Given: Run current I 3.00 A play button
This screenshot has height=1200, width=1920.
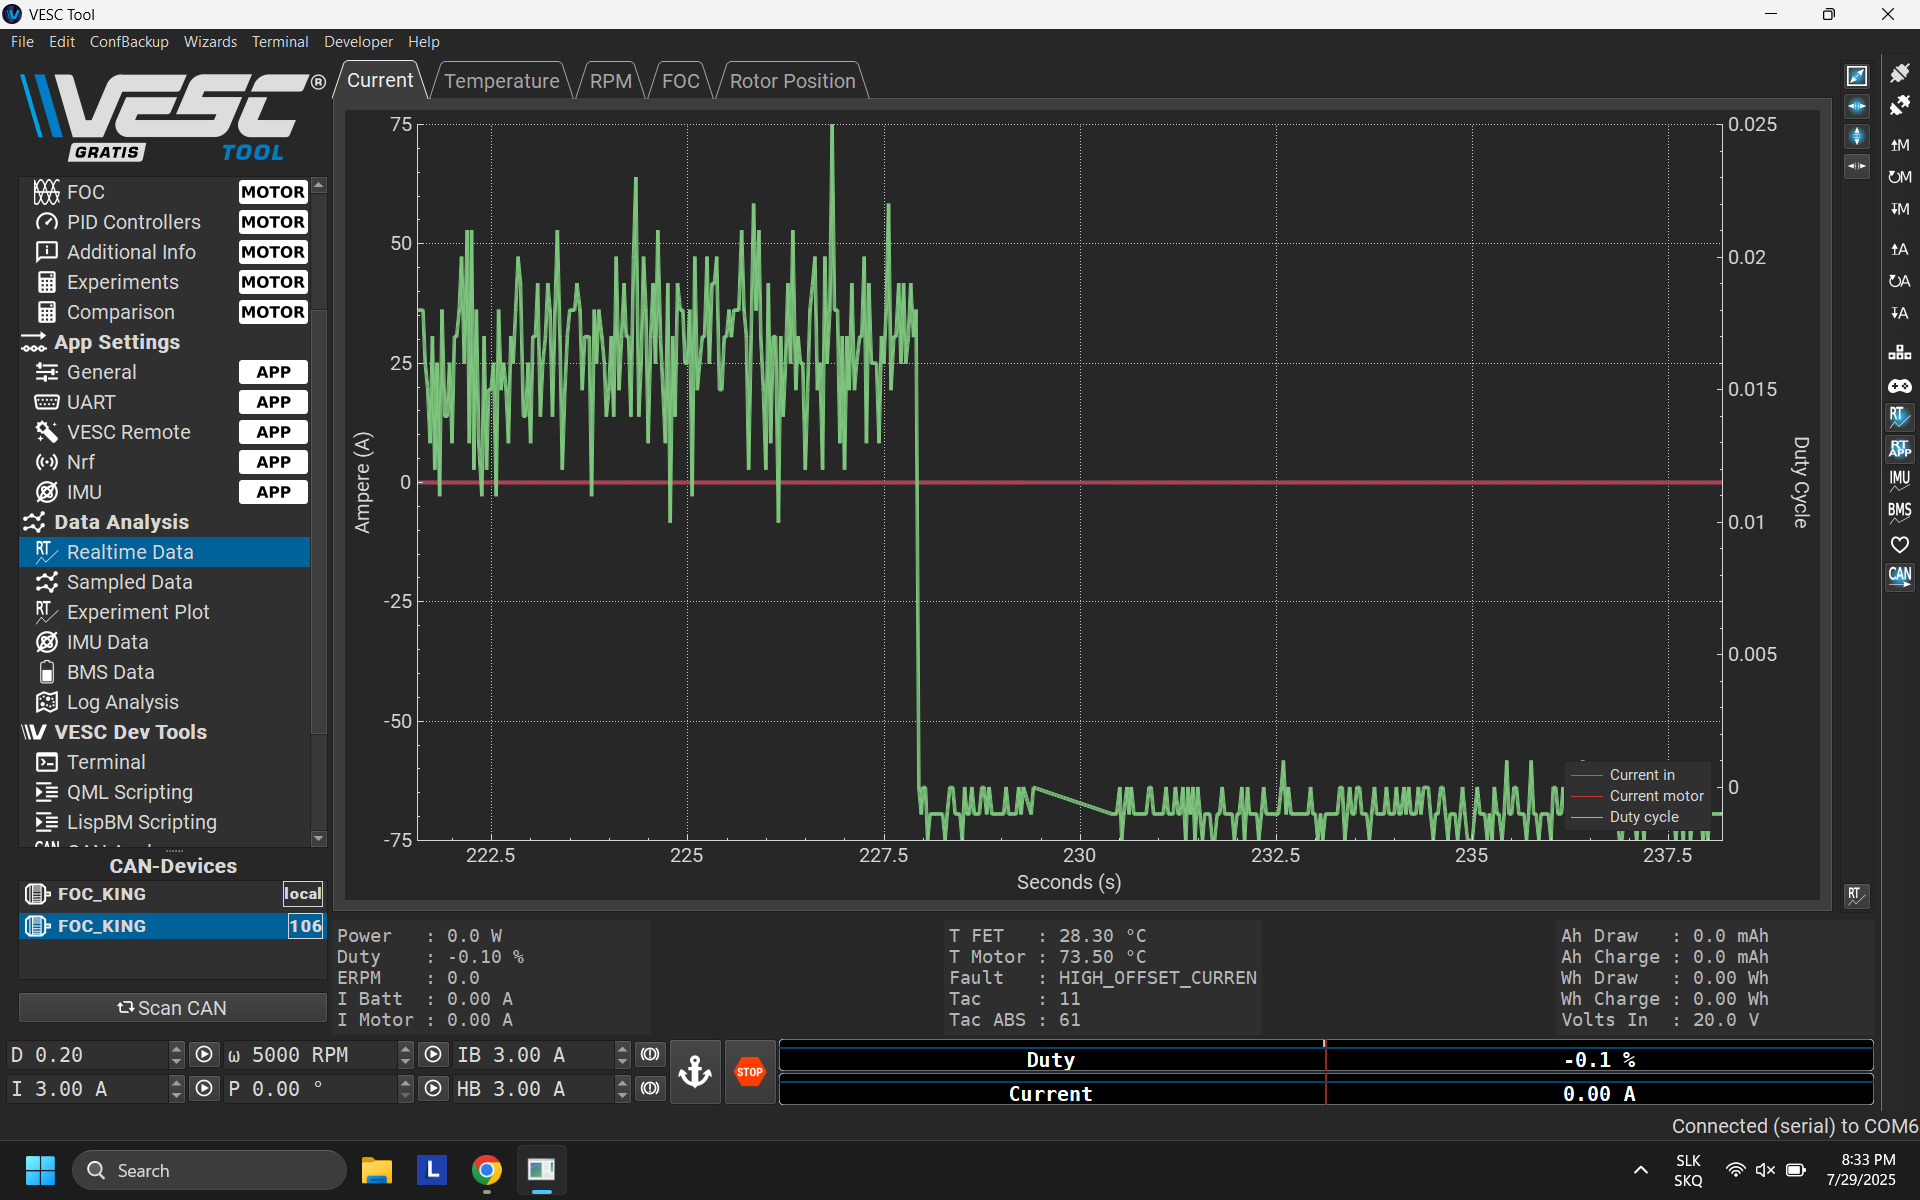Looking at the screenshot, I should [x=204, y=1089].
